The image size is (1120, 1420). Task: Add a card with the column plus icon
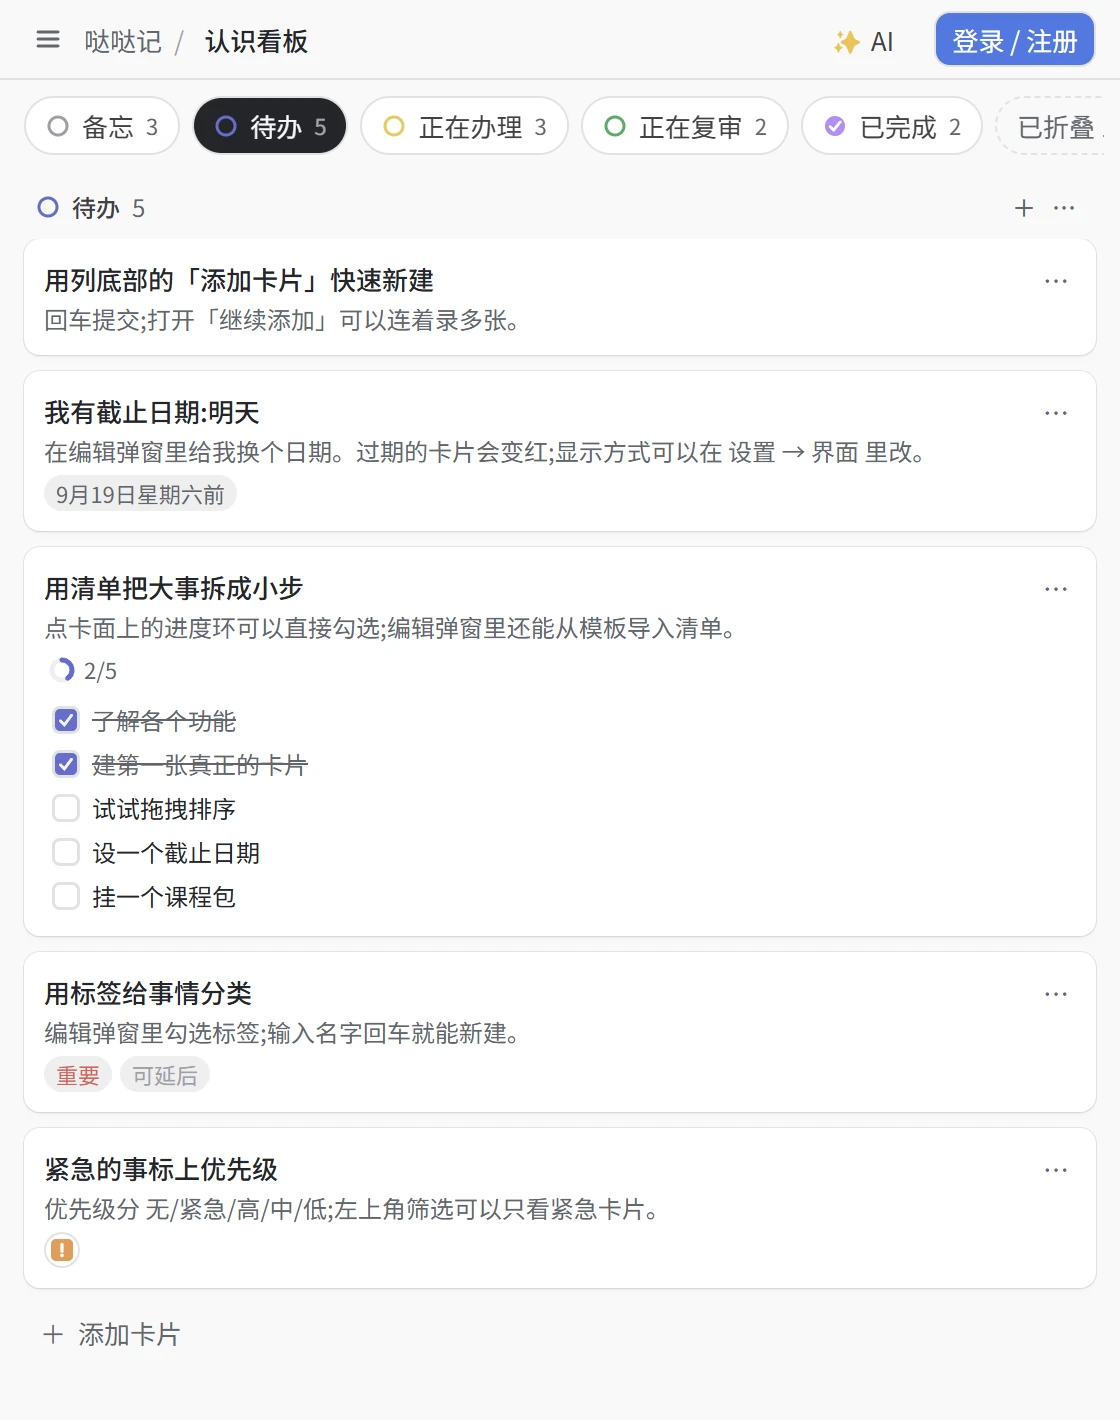[1024, 208]
